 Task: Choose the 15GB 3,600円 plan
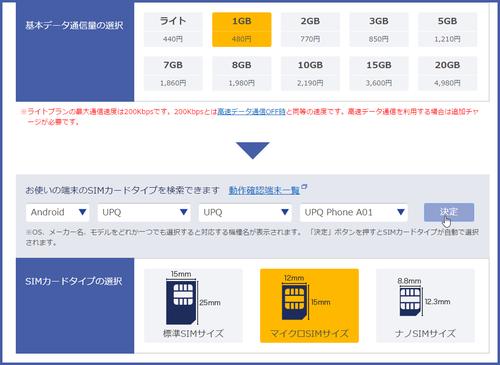tap(379, 74)
